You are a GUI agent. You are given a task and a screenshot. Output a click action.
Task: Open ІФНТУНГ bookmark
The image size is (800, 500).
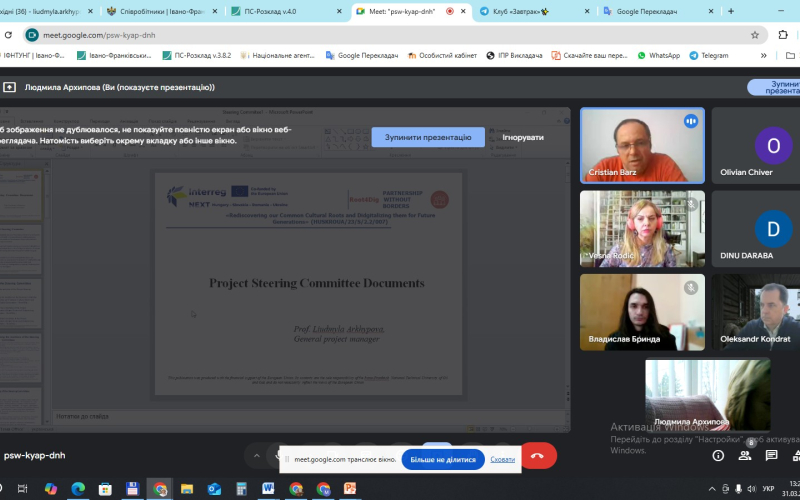[x=33, y=56]
